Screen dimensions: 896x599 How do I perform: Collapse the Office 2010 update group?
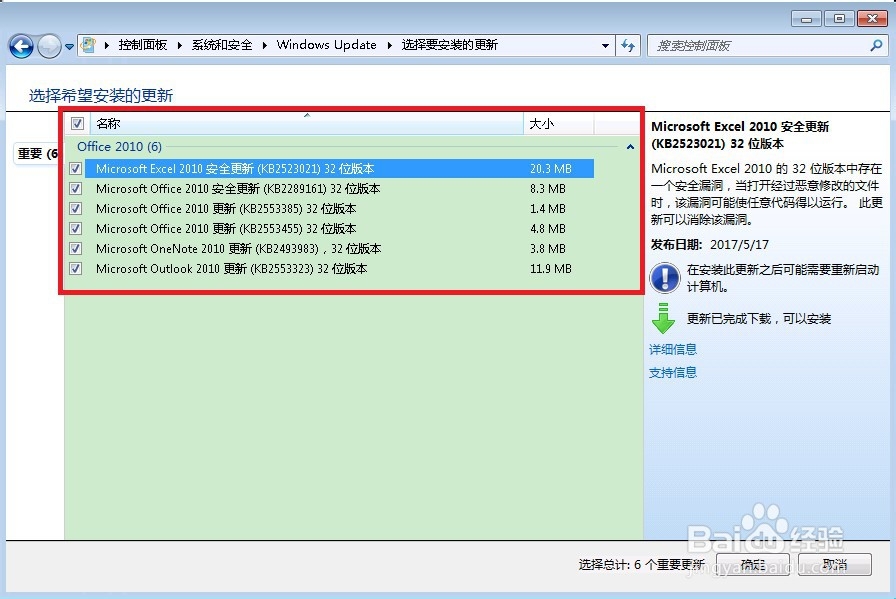click(x=630, y=146)
